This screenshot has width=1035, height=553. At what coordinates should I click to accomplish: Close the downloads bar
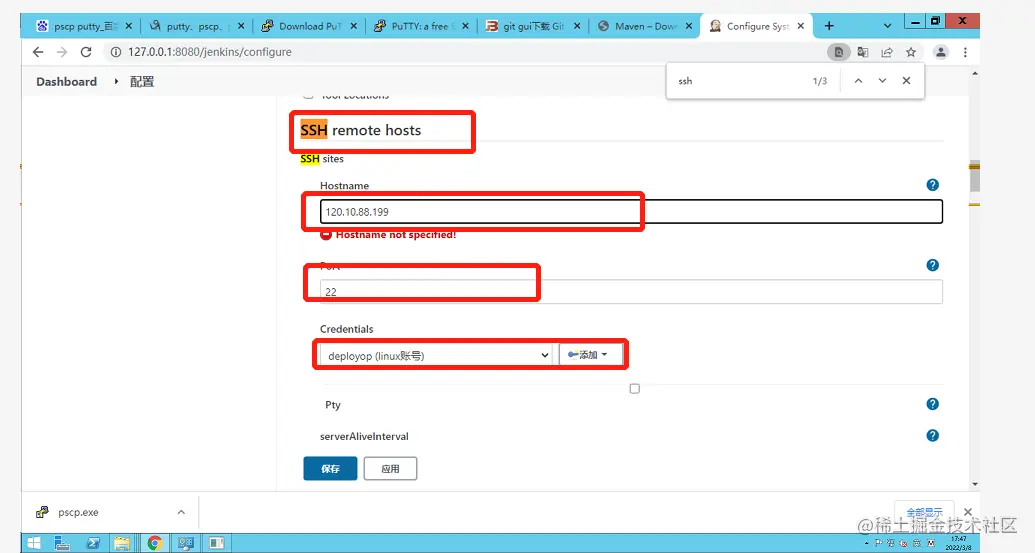pos(968,512)
